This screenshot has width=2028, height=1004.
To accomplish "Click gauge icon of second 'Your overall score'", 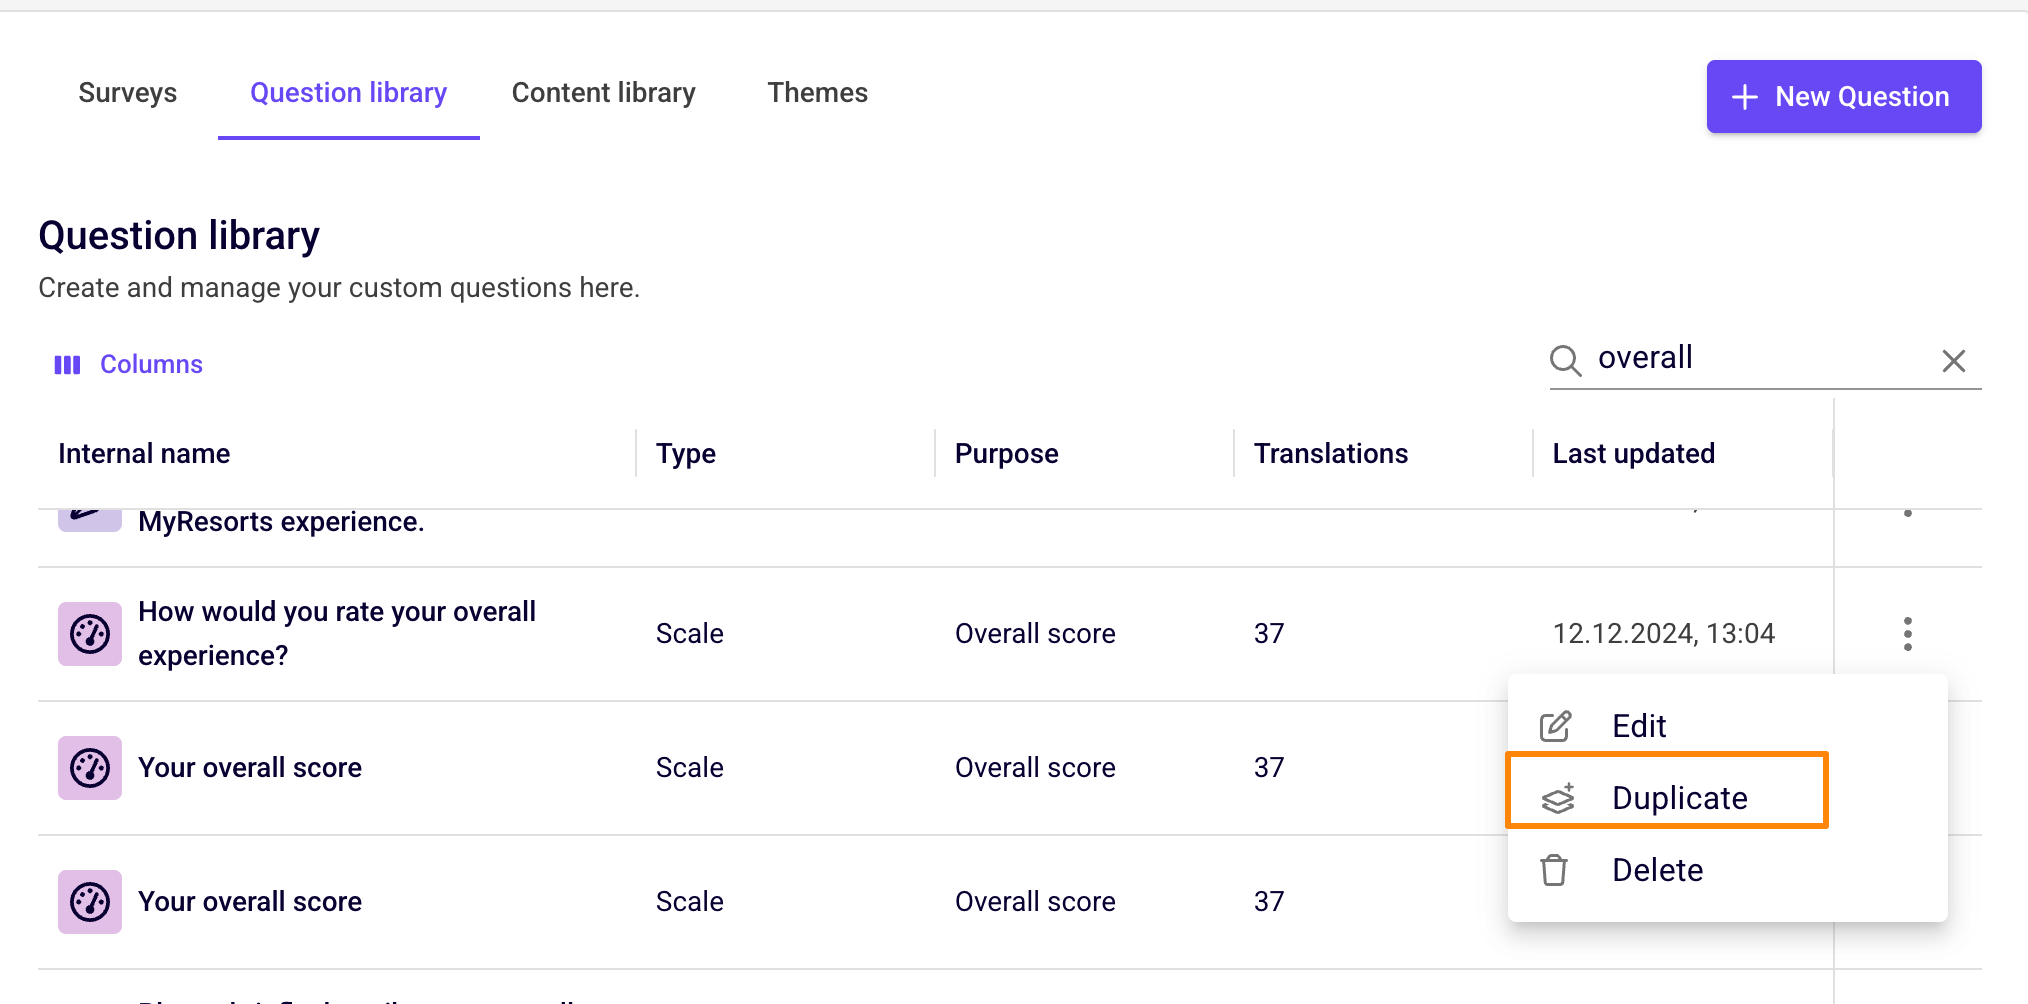I will pyautogui.click(x=90, y=902).
